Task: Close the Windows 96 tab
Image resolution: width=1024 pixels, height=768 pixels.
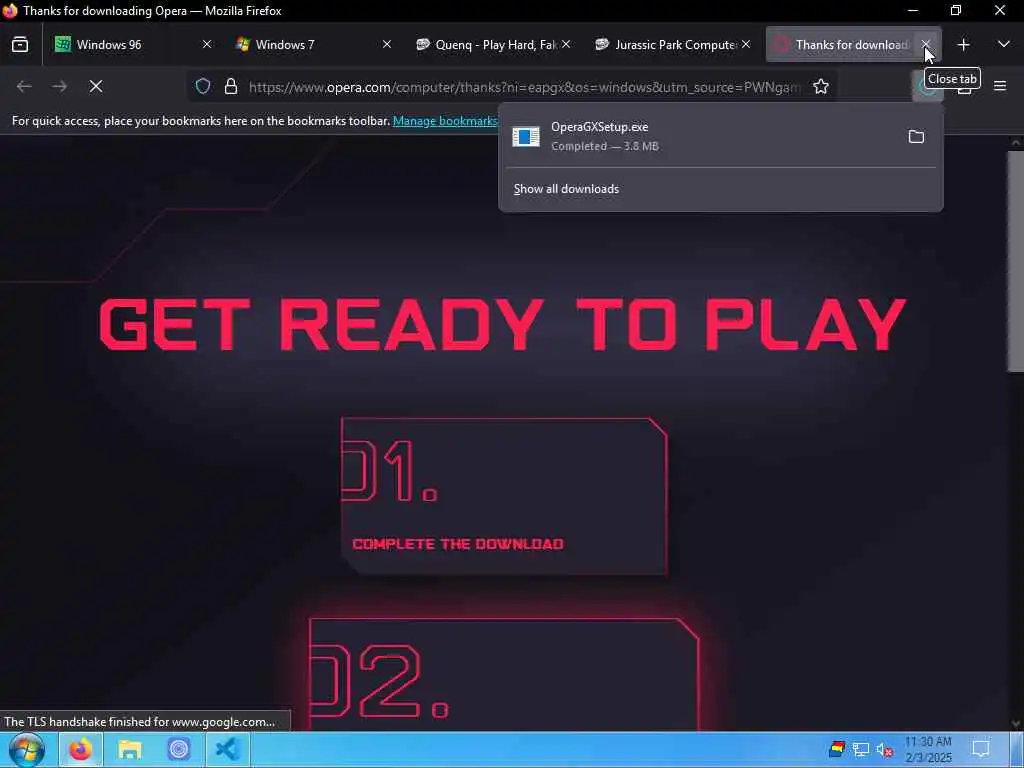Action: pos(206,44)
